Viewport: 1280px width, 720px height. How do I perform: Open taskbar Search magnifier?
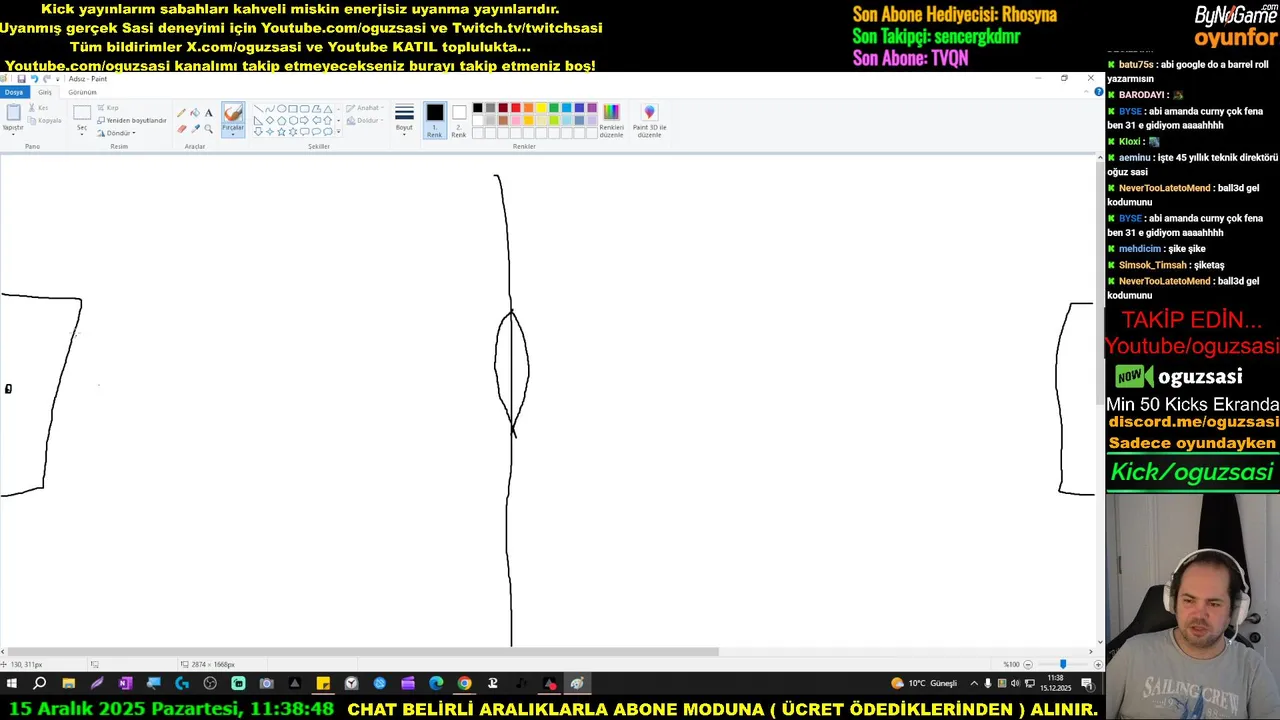click(40, 684)
